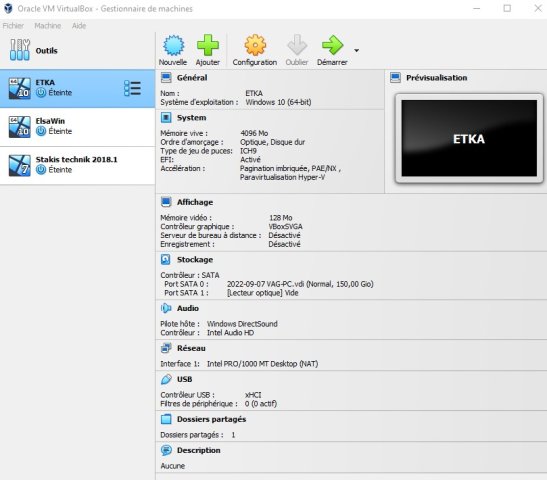Click Intel PRO/1000 MT Desktop (NAT) text
The height and width of the screenshot is (480, 547).
pyautogui.click(x=262, y=364)
